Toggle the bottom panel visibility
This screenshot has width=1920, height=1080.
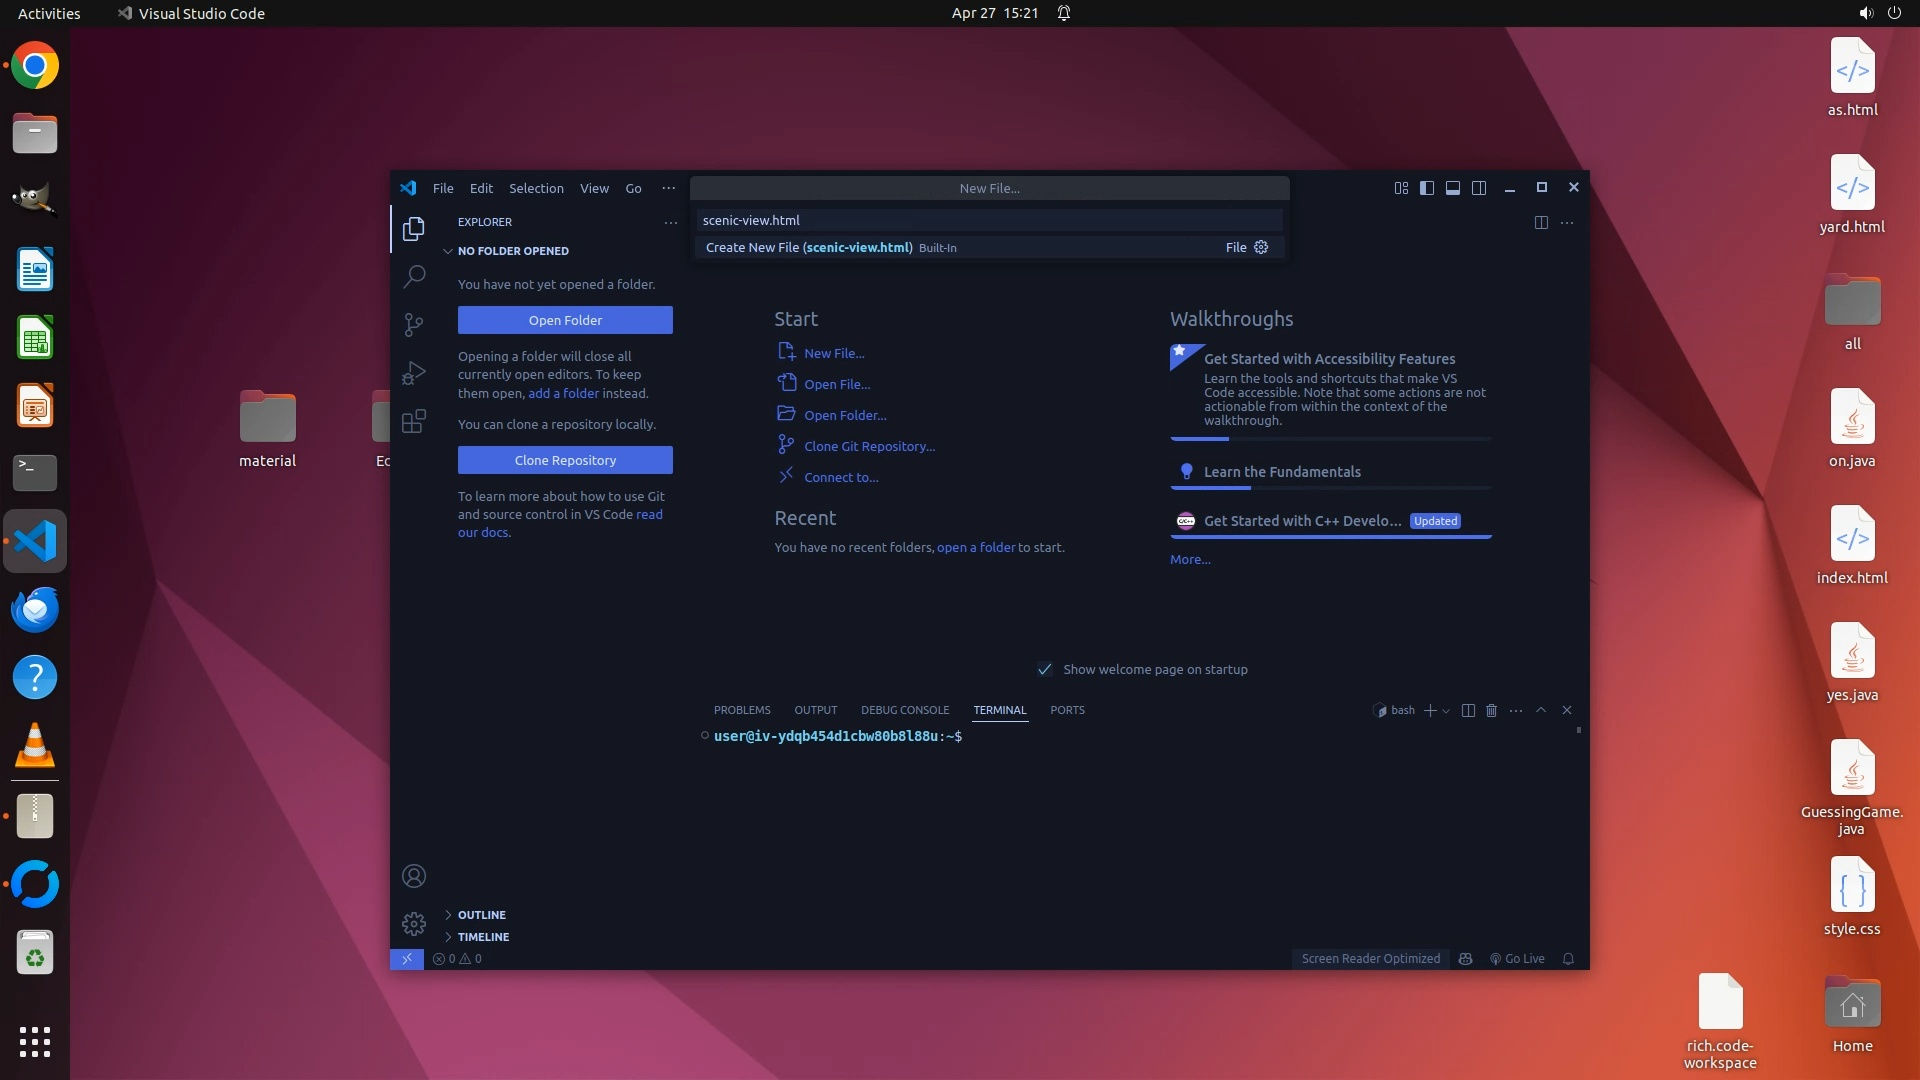(1453, 188)
